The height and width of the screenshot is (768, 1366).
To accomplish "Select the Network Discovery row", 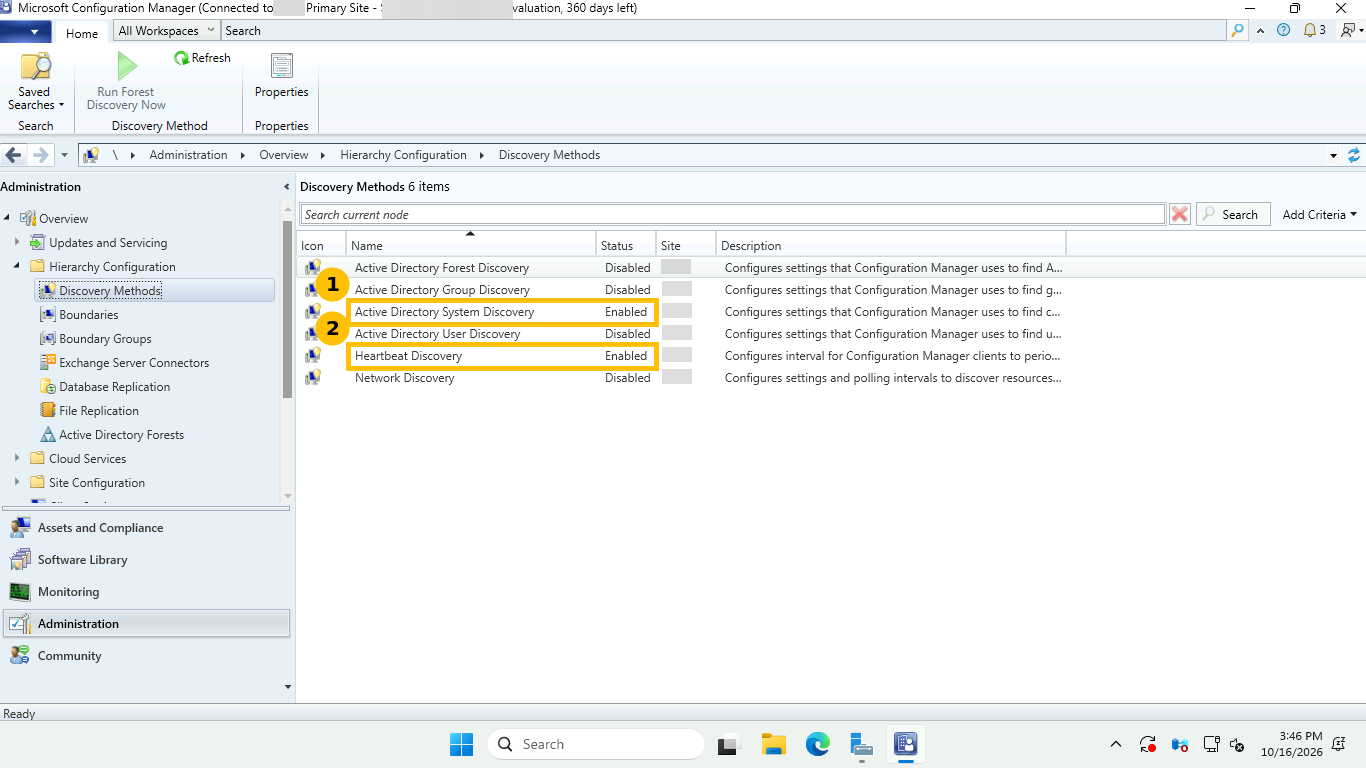I will tap(680, 378).
